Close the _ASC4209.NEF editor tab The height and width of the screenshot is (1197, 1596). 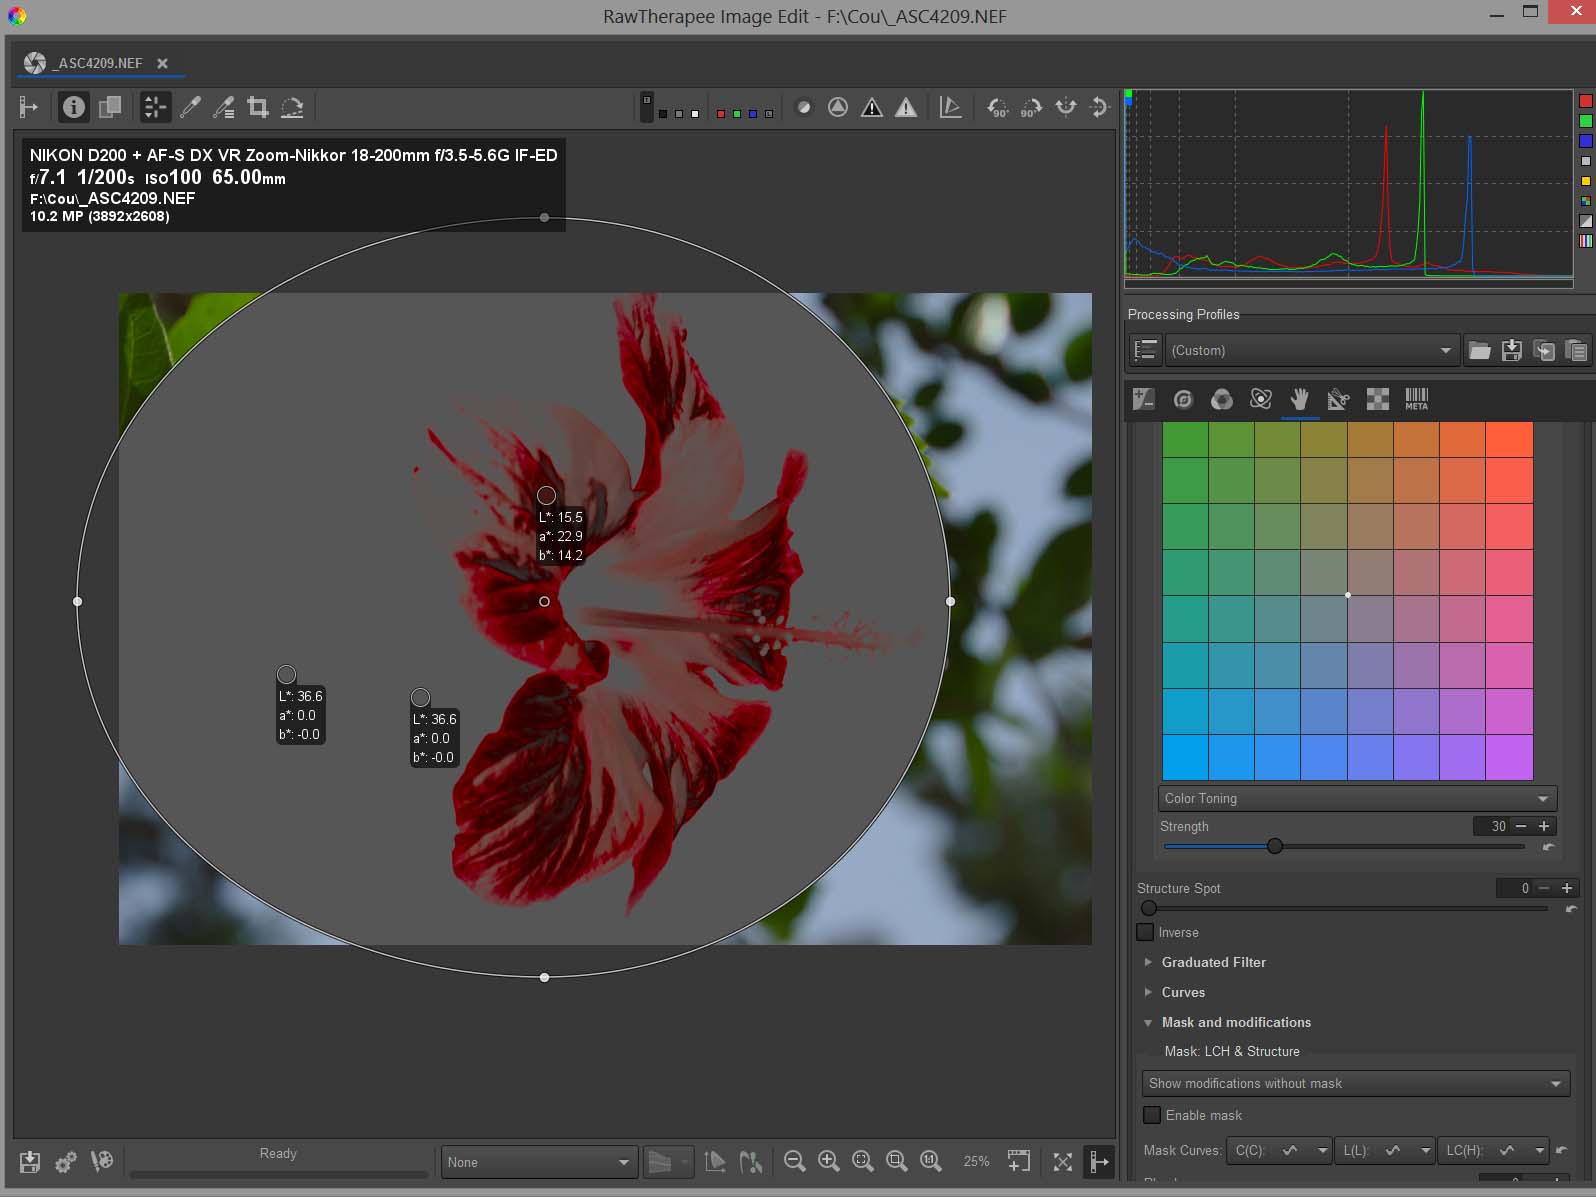click(162, 63)
